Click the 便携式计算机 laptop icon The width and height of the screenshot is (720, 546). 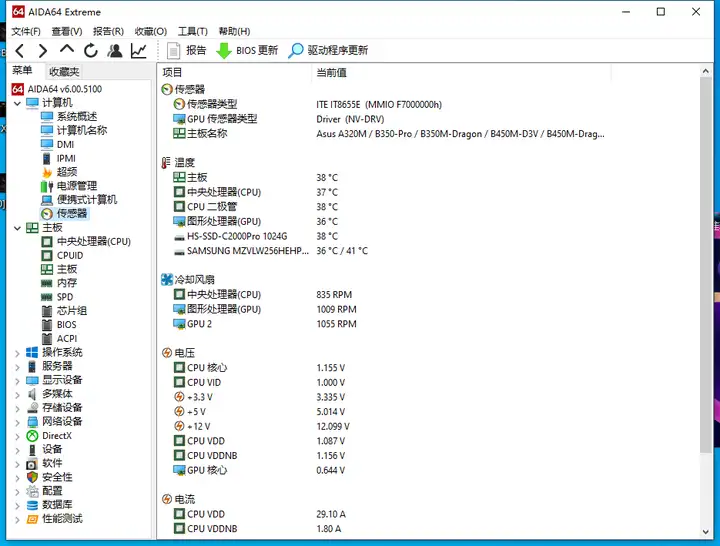(x=47, y=200)
